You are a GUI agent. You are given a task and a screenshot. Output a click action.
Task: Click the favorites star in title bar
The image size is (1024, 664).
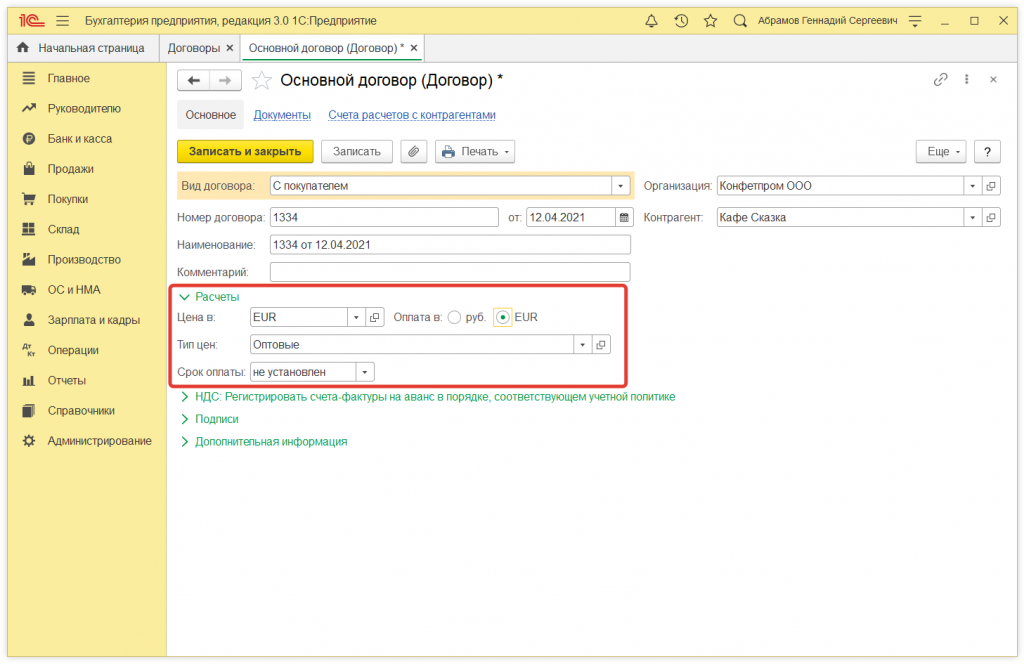[710, 20]
